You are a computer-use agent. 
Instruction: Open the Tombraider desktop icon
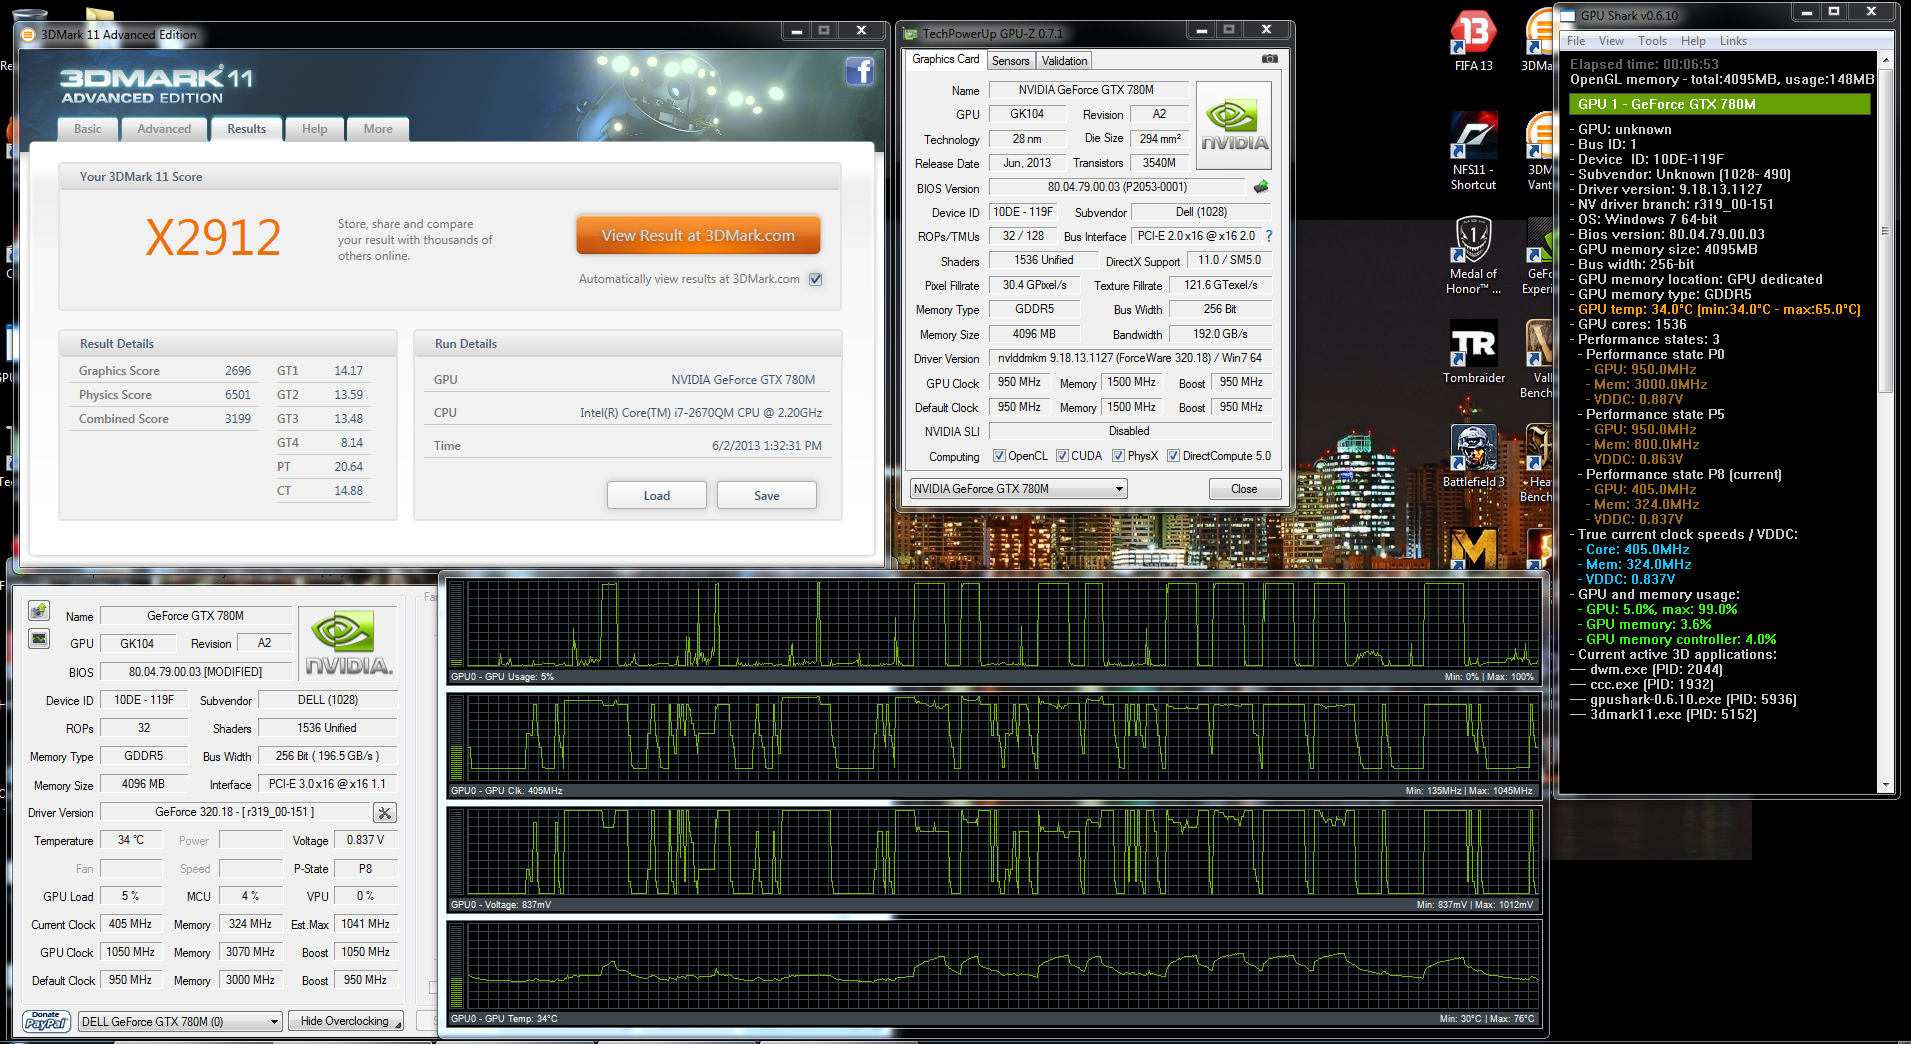1473,352
